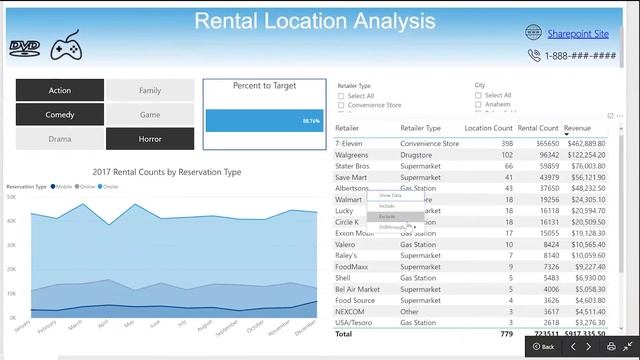Viewport: 640px width, 360px height.
Task: Click the Percent to Target card title
Action: point(264,86)
